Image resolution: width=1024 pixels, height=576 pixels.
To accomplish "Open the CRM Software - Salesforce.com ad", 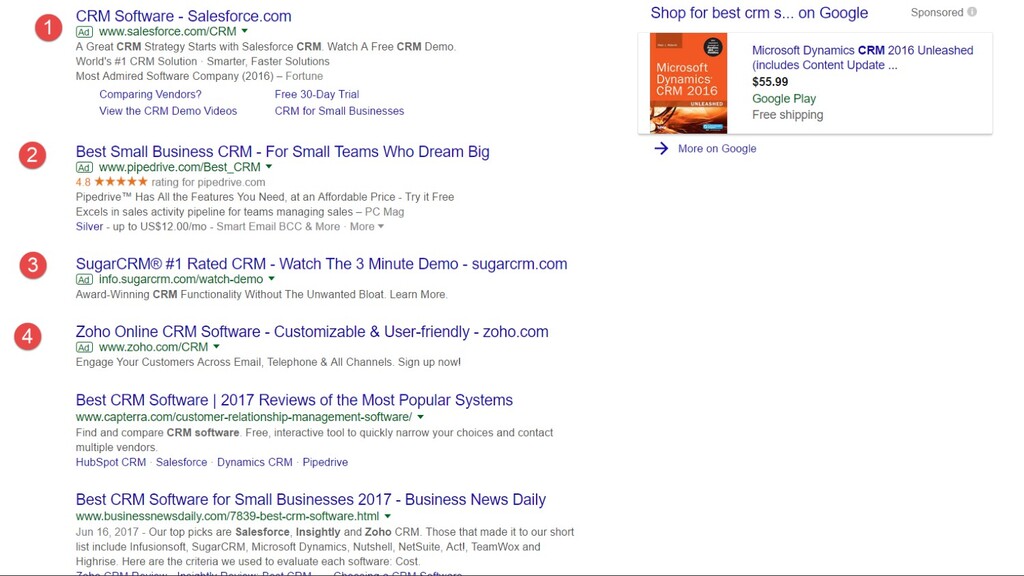I will point(184,16).
